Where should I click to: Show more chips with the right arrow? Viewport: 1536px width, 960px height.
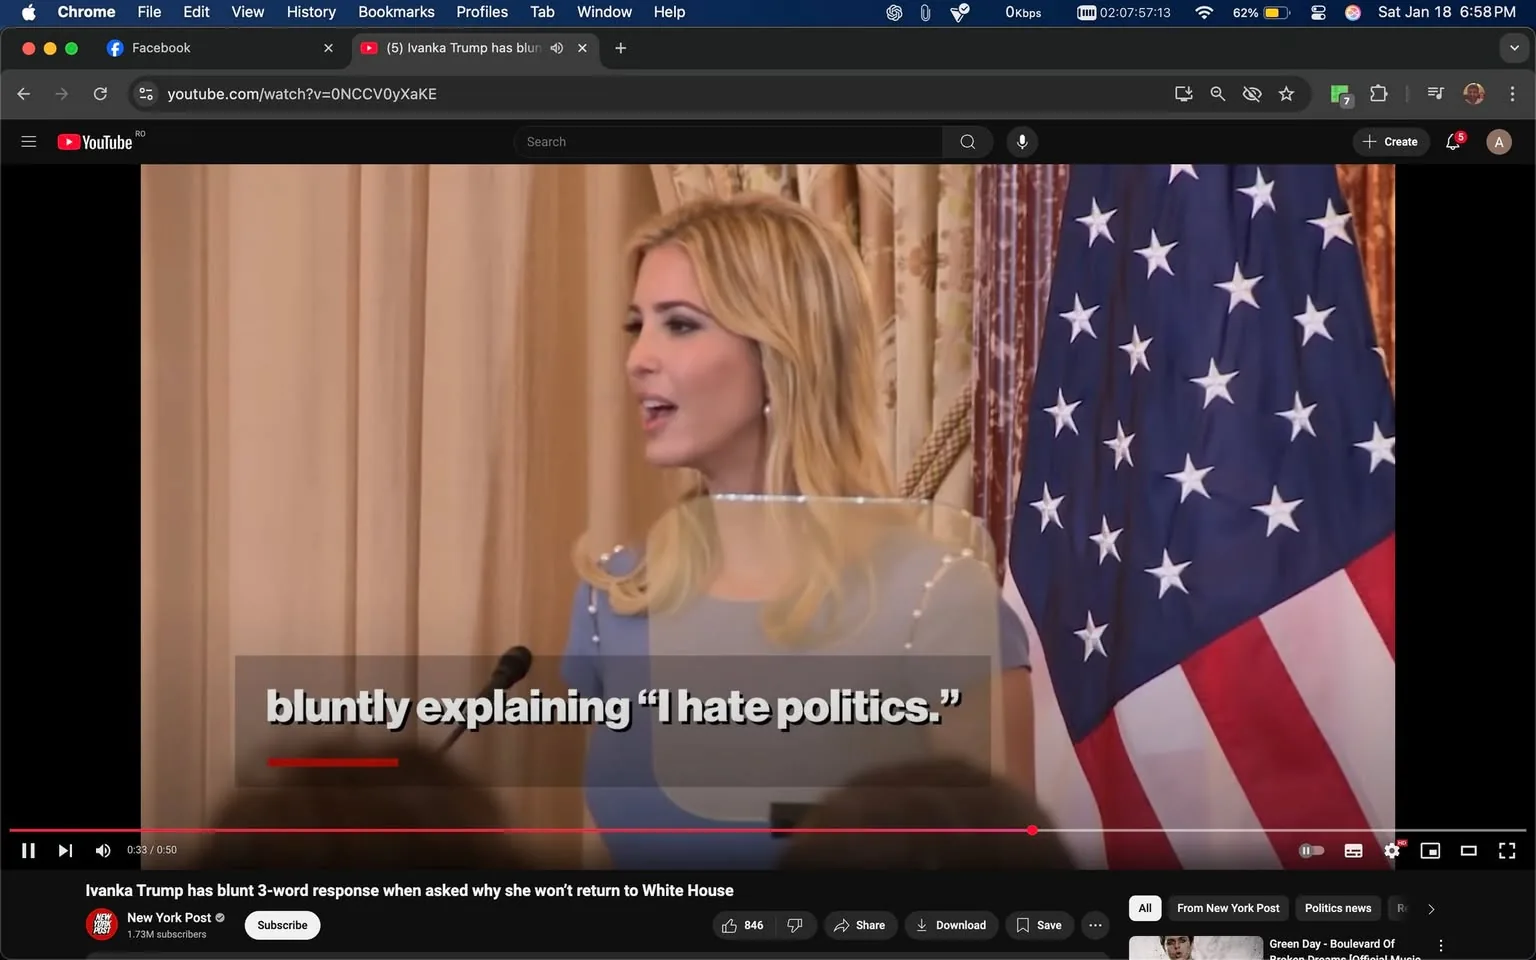click(x=1430, y=908)
